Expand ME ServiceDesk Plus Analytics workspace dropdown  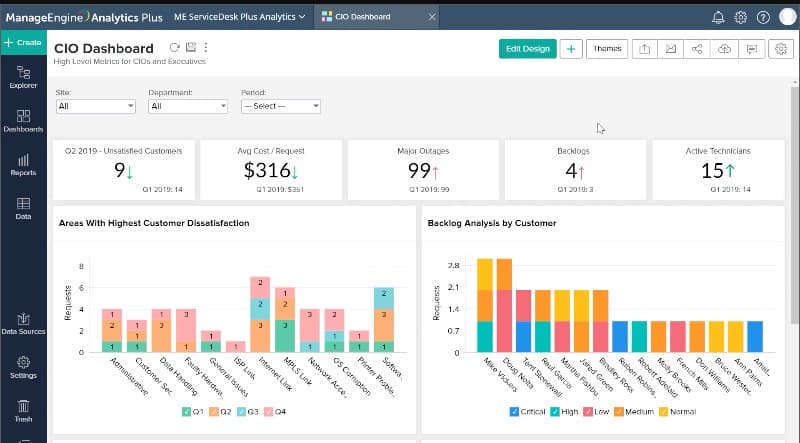coord(240,17)
